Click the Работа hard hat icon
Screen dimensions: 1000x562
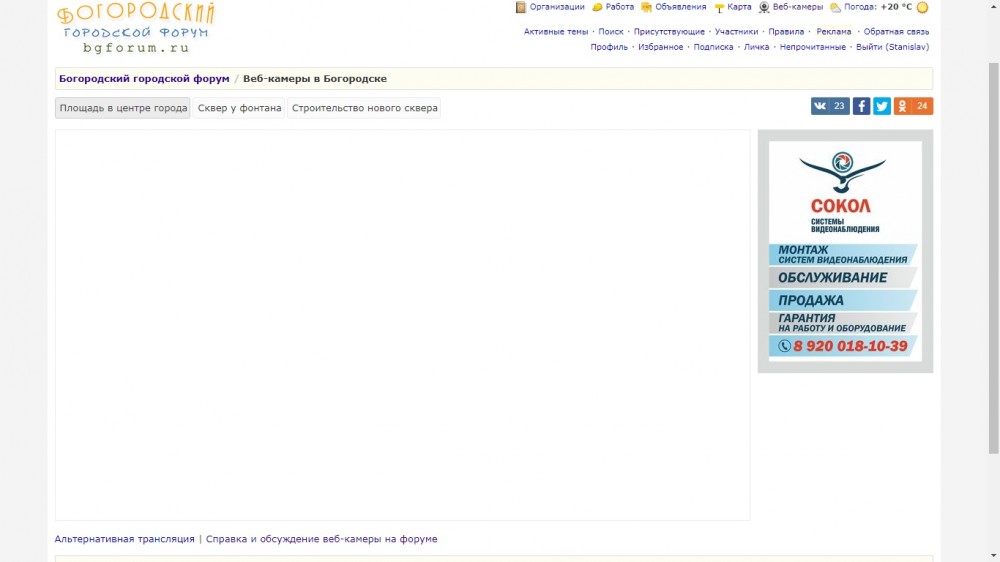(x=597, y=7)
